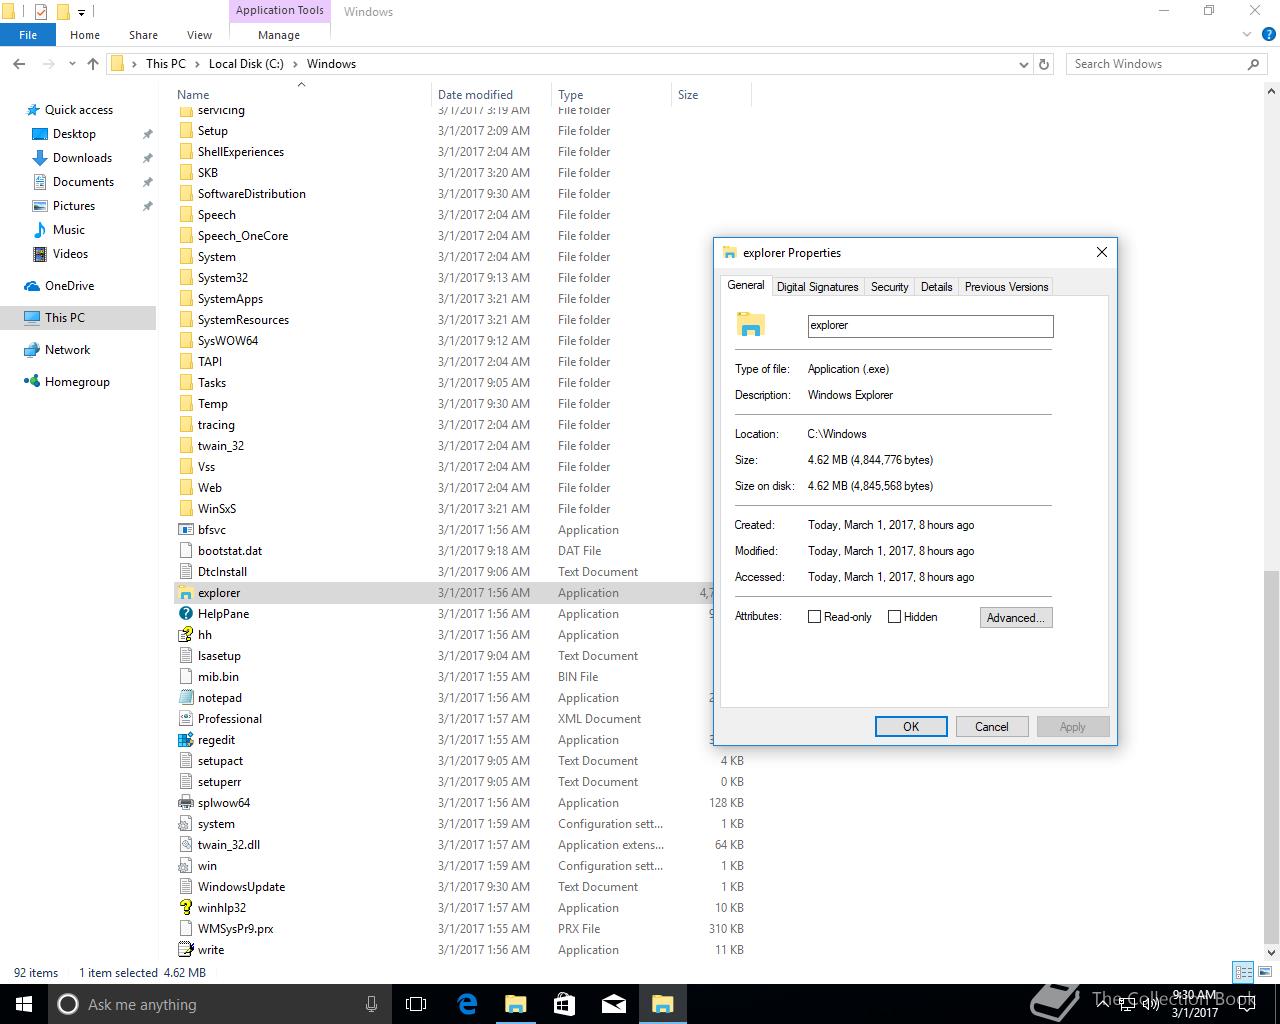
Task: Click chevron after This PC in breadcrumb
Action: pos(197,64)
